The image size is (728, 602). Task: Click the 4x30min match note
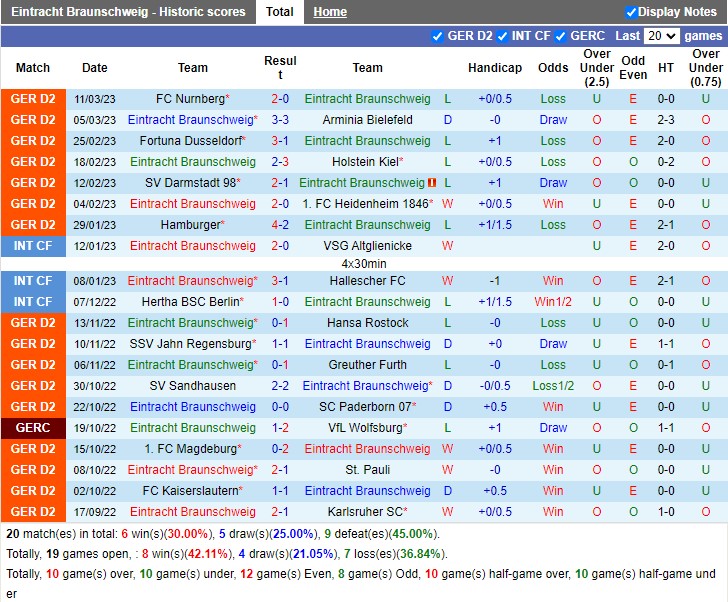[x=364, y=264]
